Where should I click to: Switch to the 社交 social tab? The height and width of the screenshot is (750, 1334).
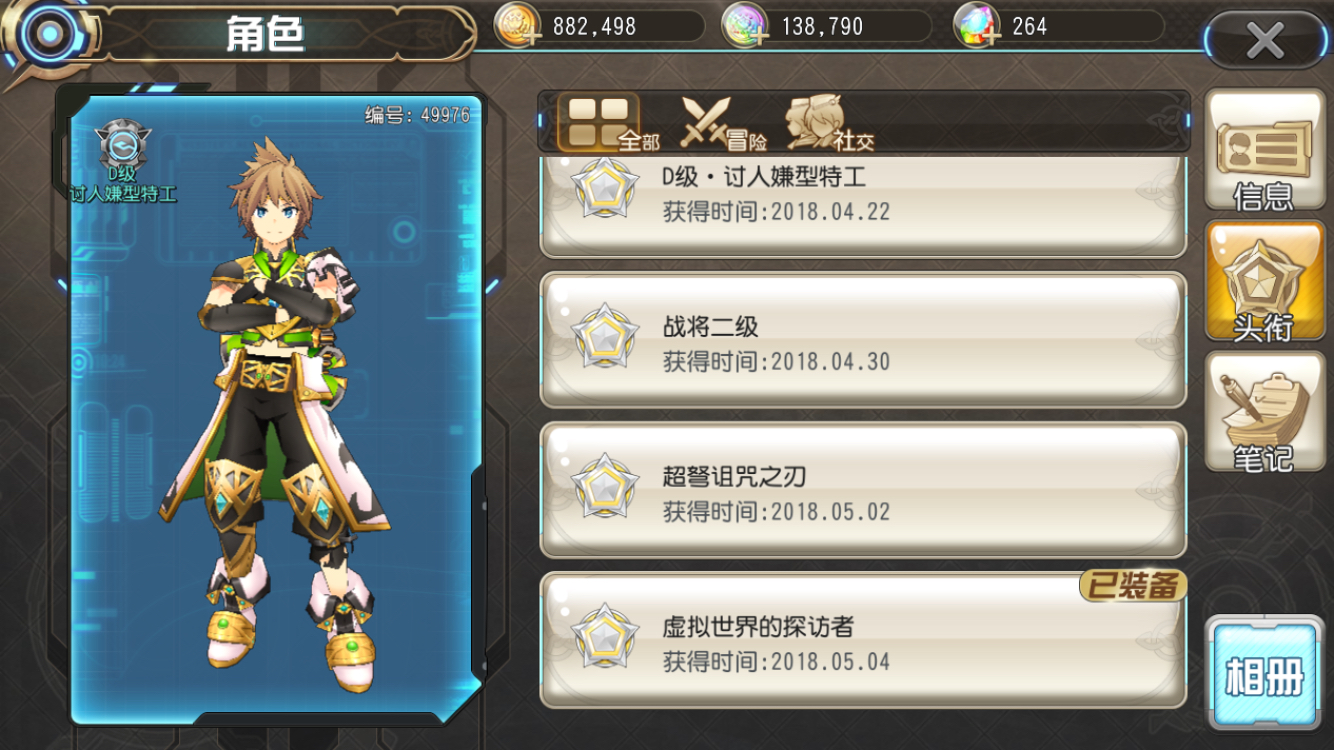(830, 123)
